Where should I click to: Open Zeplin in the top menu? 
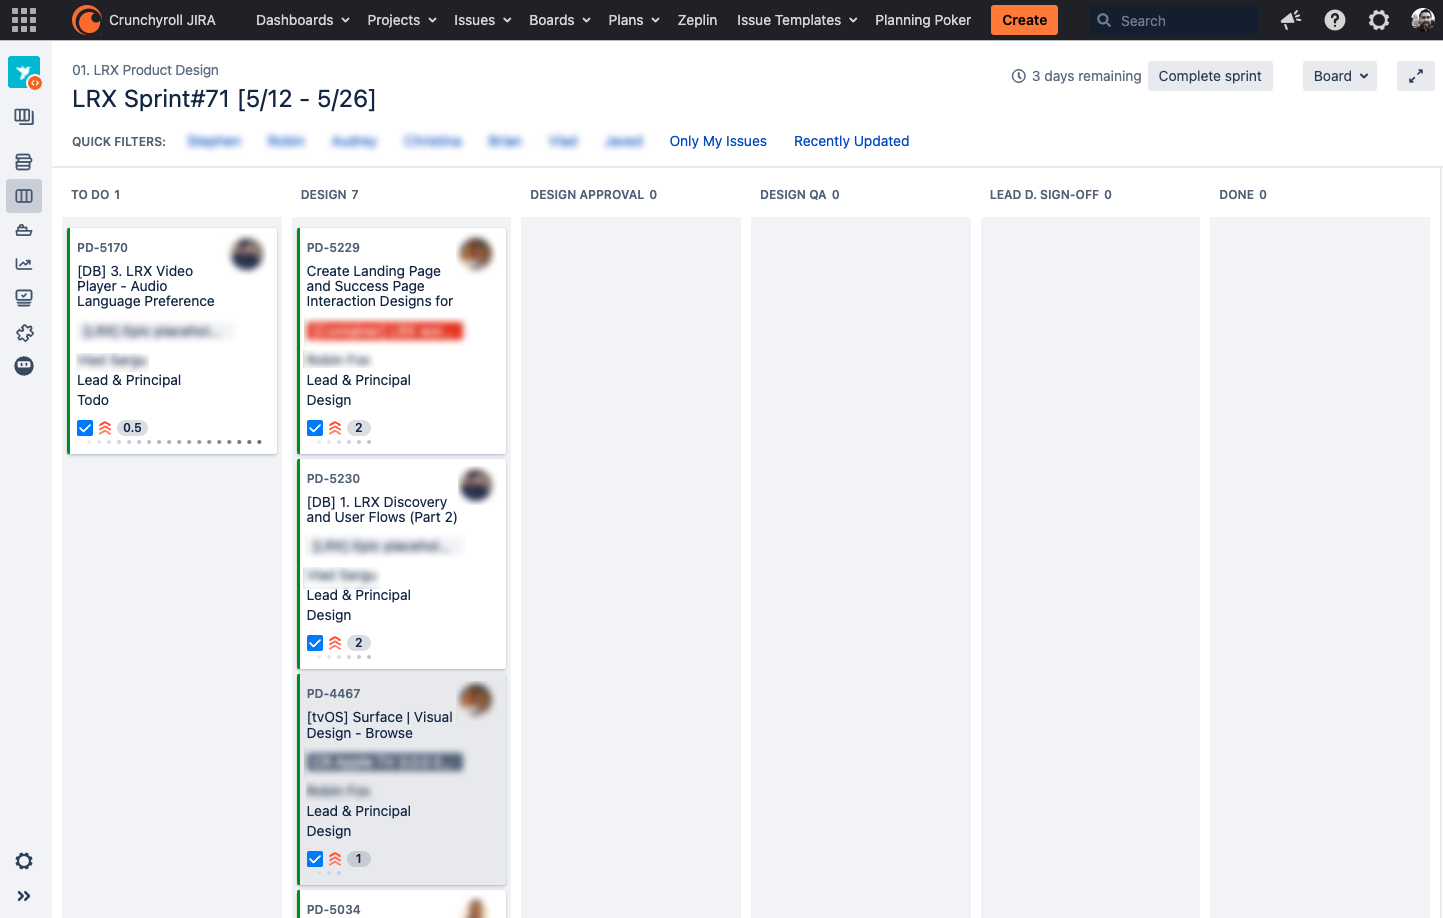click(697, 20)
